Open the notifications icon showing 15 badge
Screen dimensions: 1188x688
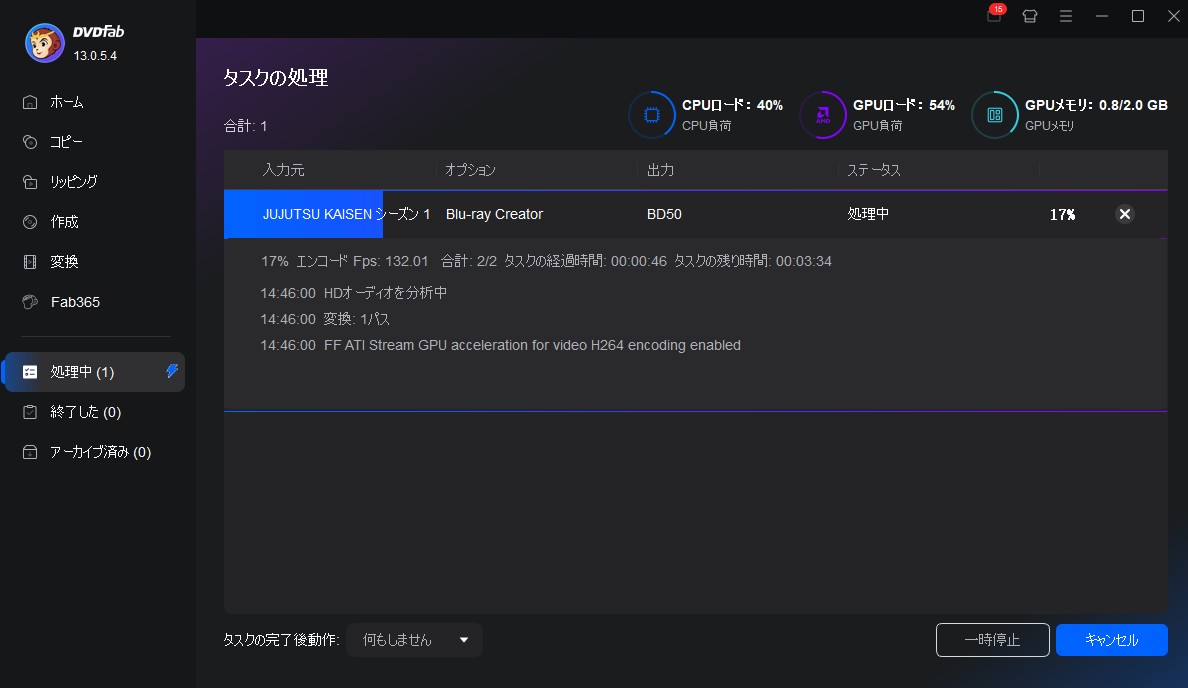[x=992, y=16]
